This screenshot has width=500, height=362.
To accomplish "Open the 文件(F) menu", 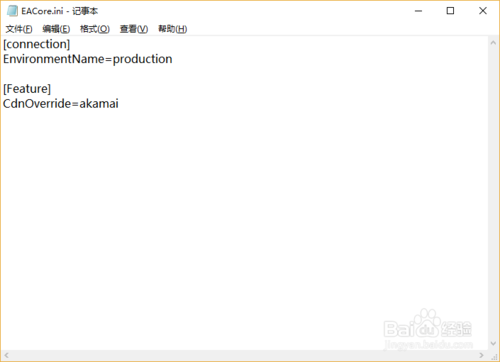I will pos(19,29).
